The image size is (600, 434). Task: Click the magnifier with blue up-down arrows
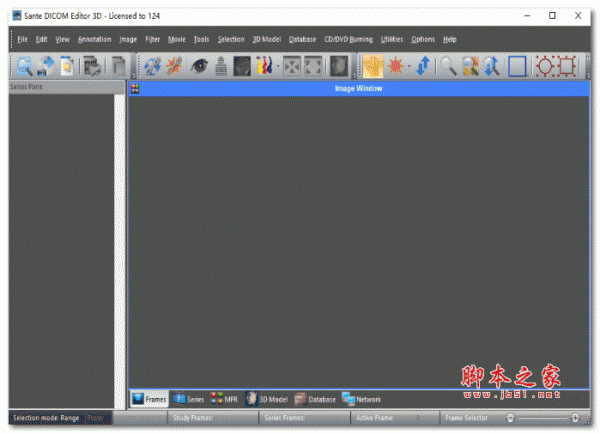(x=492, y=66)
